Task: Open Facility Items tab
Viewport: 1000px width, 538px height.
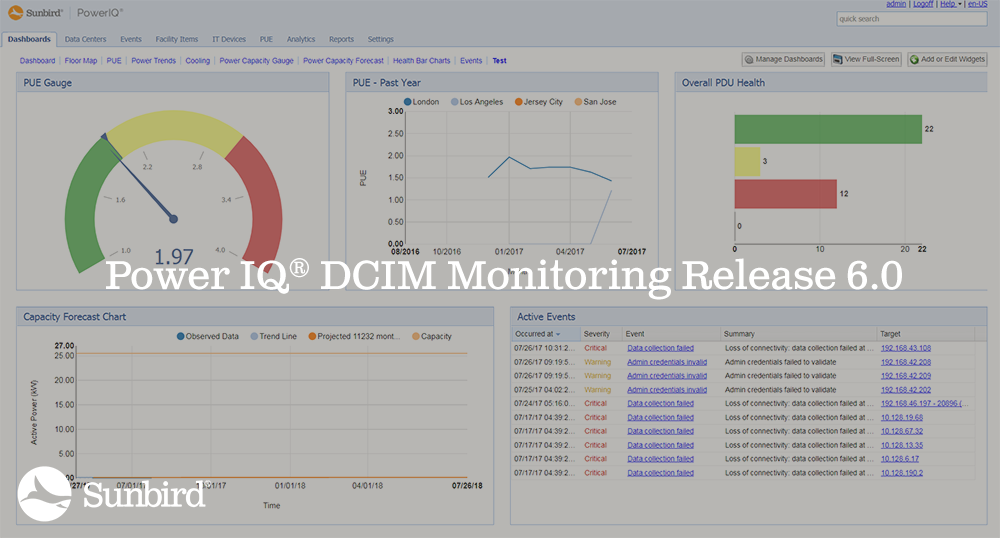Action: point(177,40)
